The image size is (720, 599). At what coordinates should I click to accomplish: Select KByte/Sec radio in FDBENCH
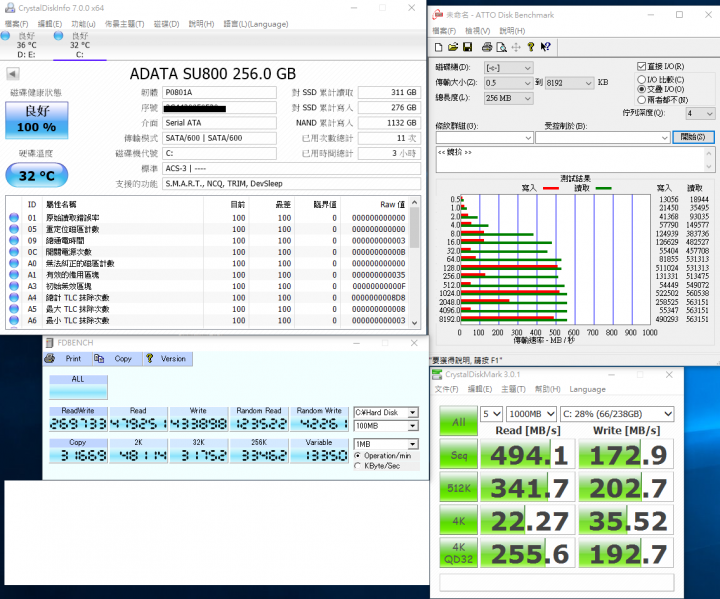[358, 466]
